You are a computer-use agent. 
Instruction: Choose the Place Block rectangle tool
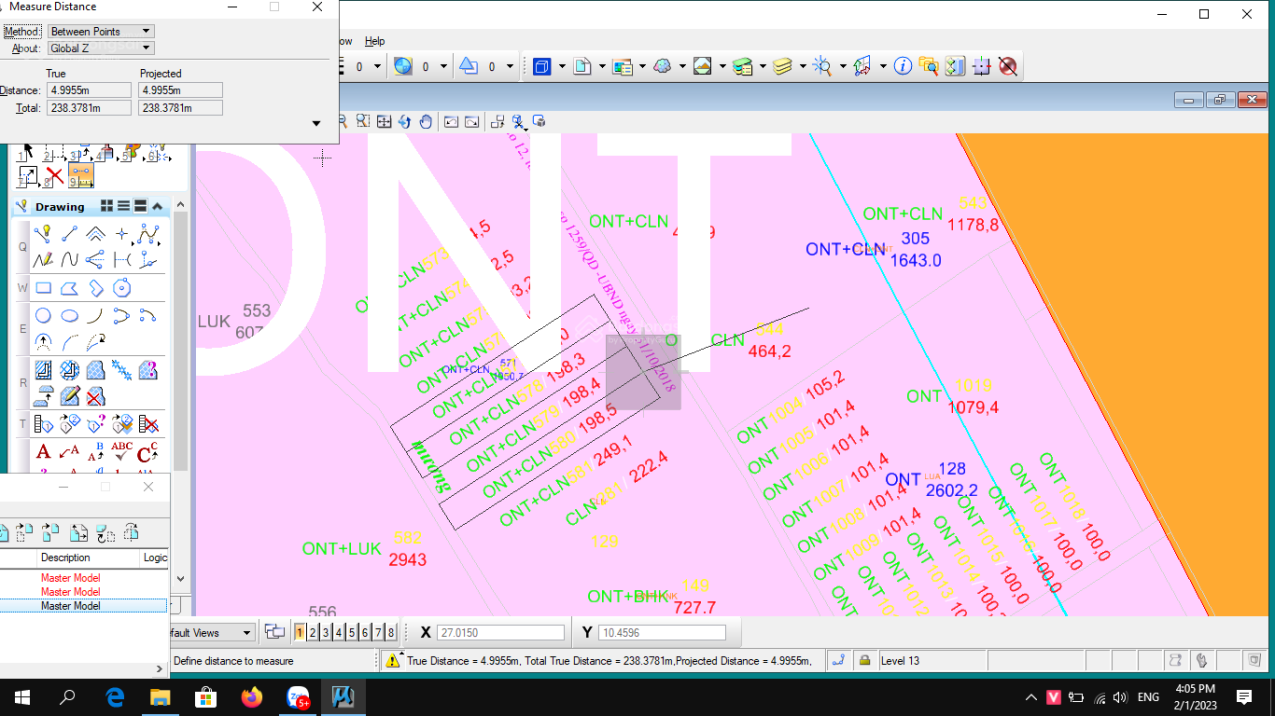click(43, 289)
